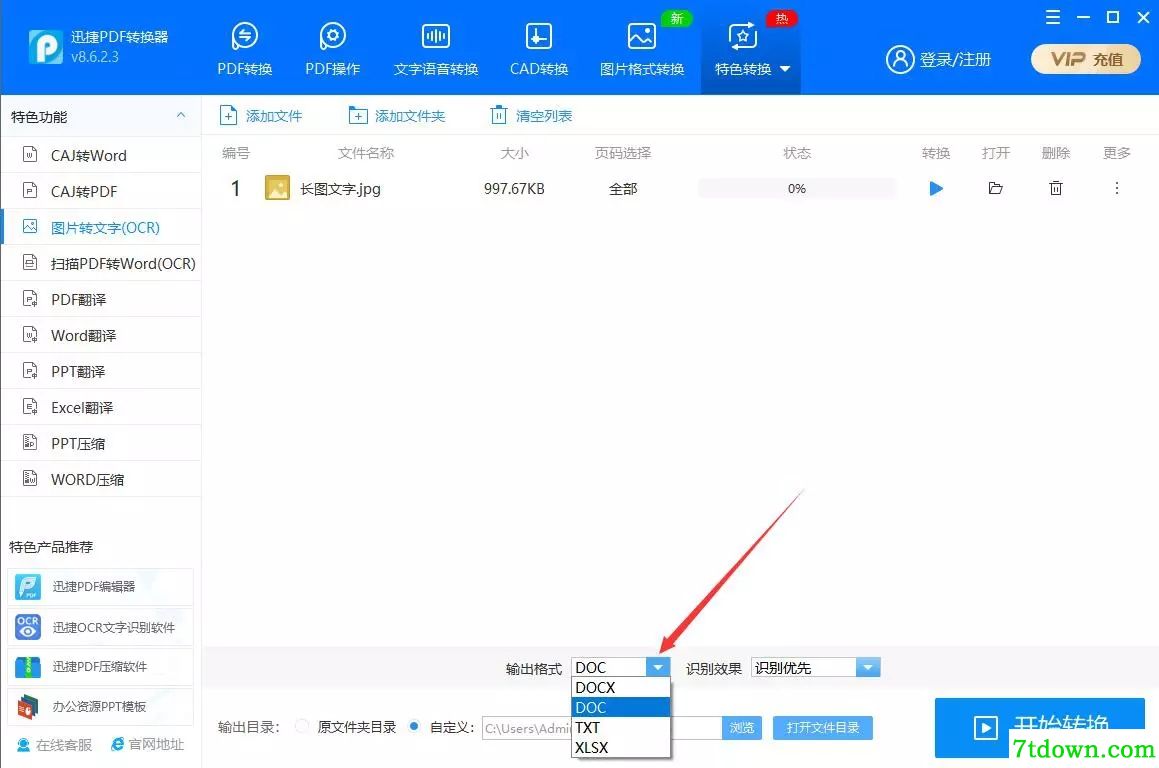This screenshot has width=1159, height=768.
Task: Open output folder icon for 长图文字.jpg
Action: pos(996,188)
